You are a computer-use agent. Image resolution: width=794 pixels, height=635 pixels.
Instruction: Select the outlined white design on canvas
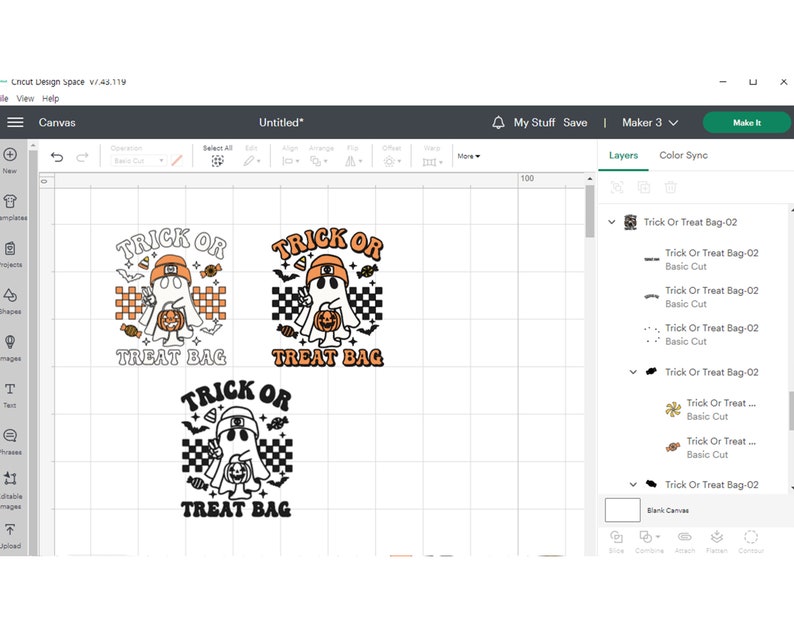(171, 297)
